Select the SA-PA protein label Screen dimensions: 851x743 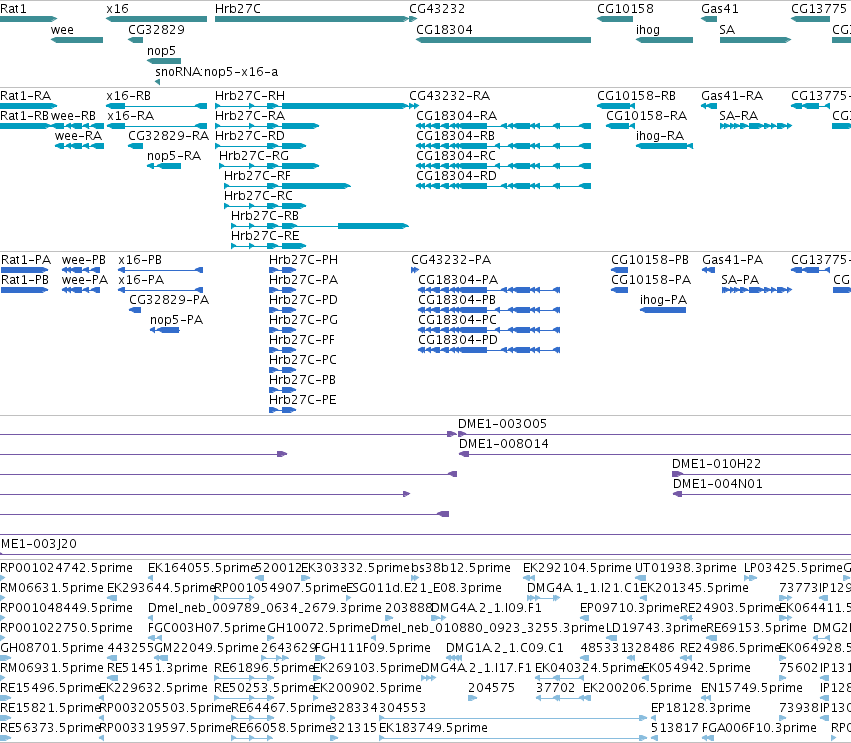coord(740,280)
